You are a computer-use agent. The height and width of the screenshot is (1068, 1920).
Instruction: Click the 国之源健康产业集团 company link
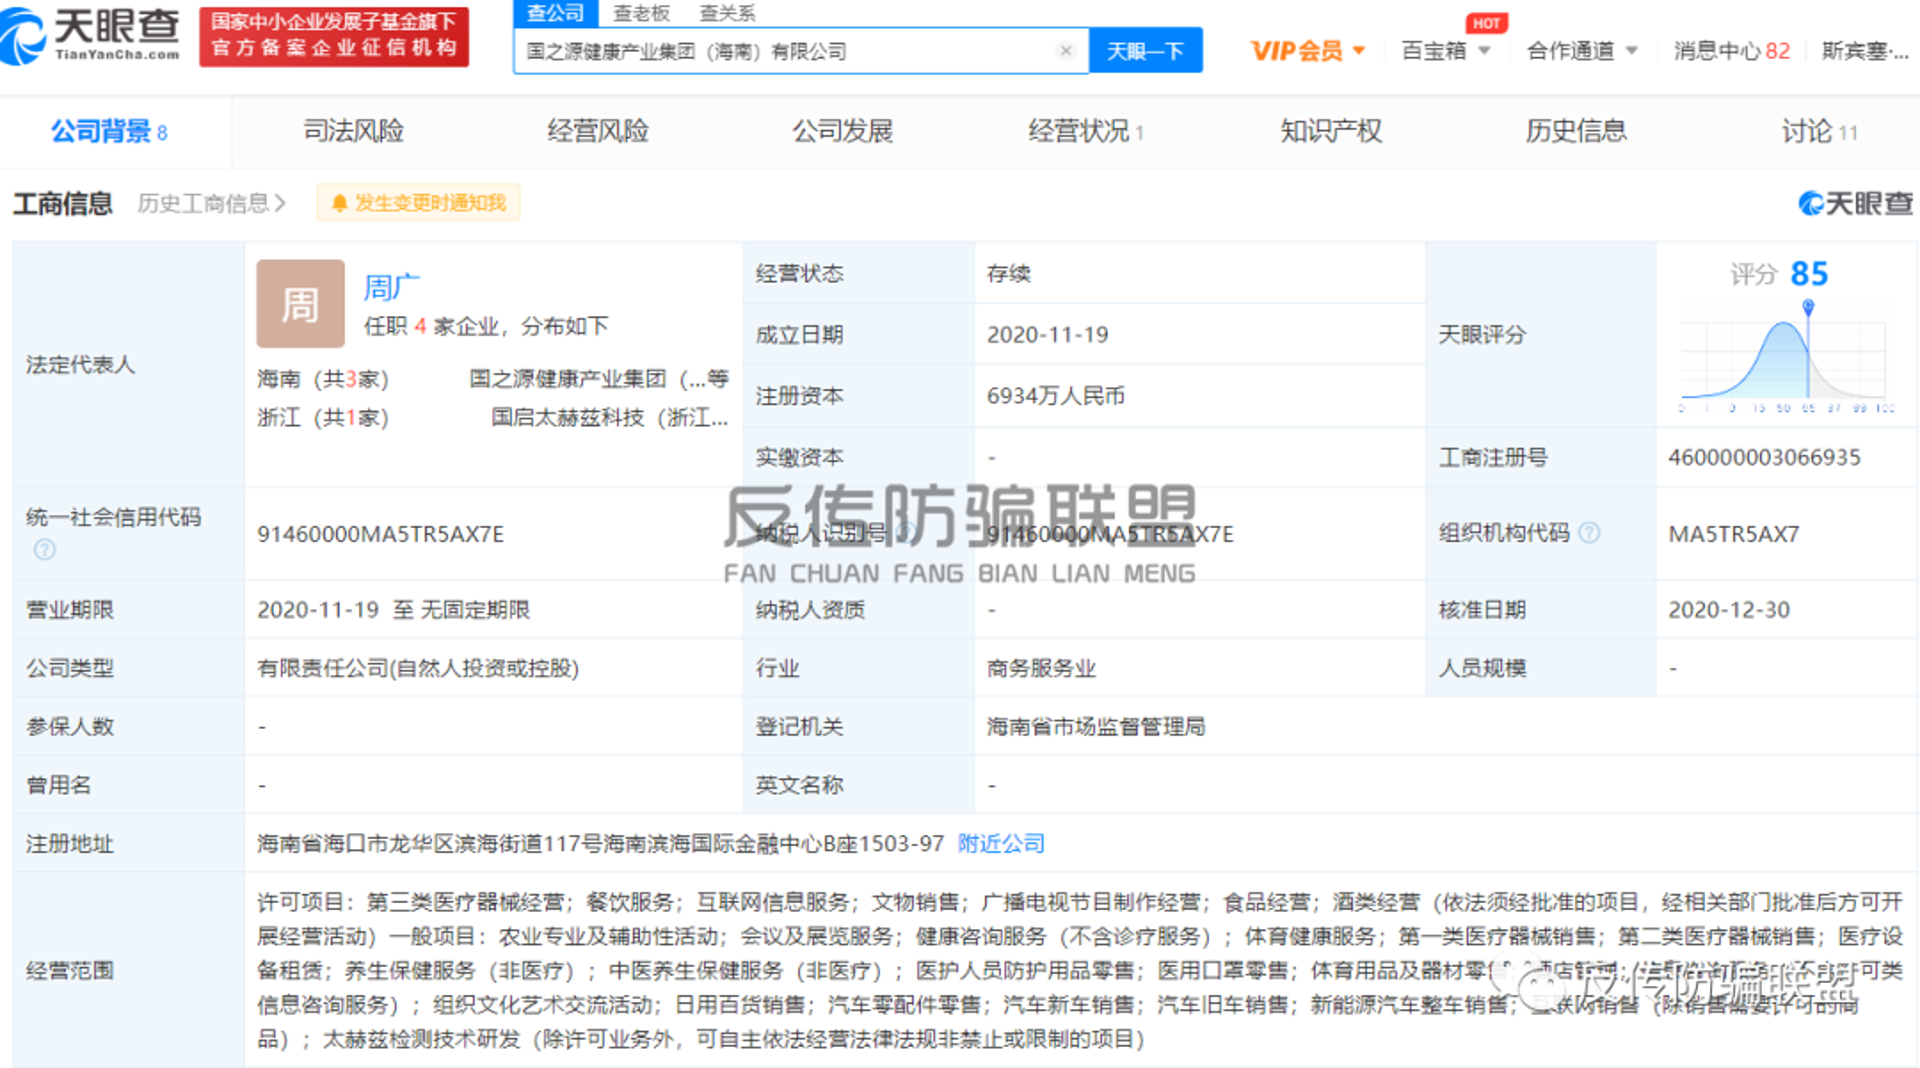click(x=598, y=379)
